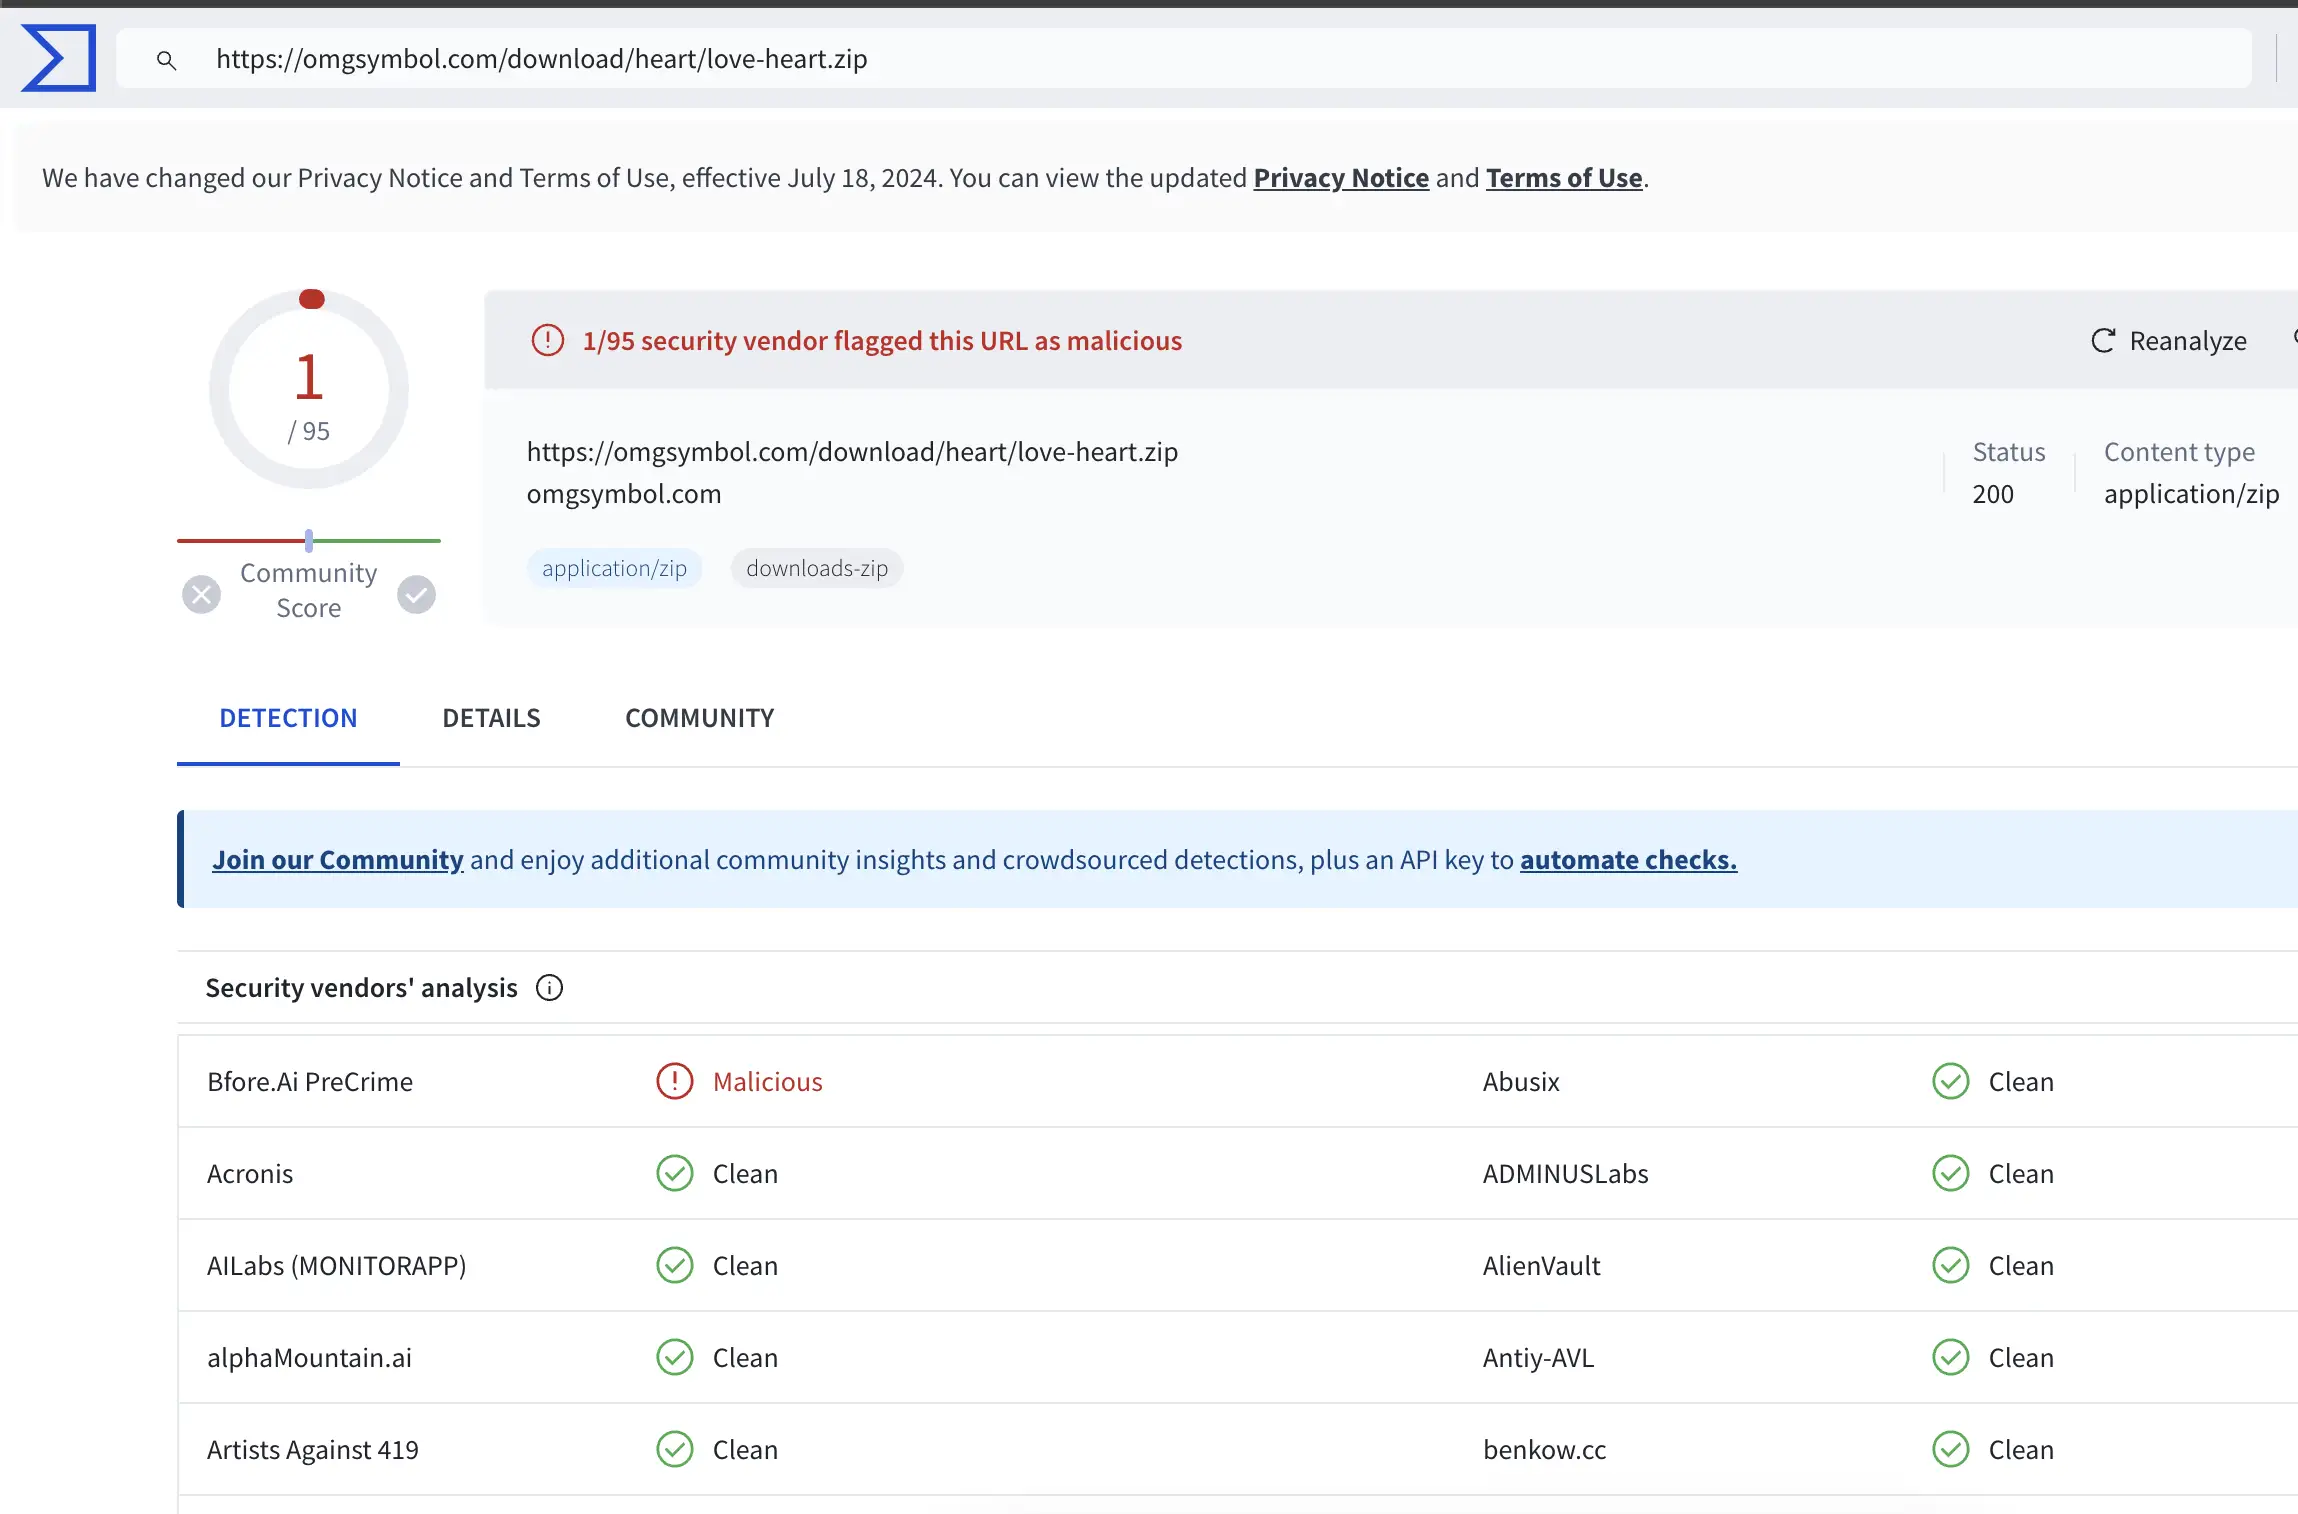
Task: Click the Abusix vendor name
Action: pos(1521,1082)
